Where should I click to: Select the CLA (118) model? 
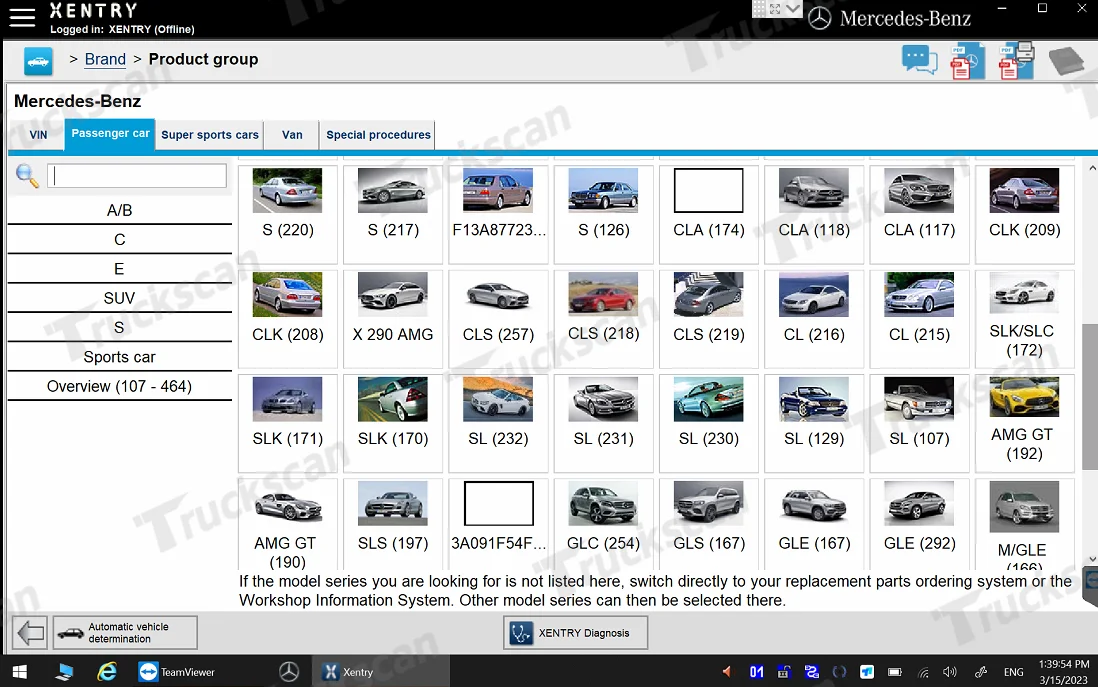click(814, 214)
